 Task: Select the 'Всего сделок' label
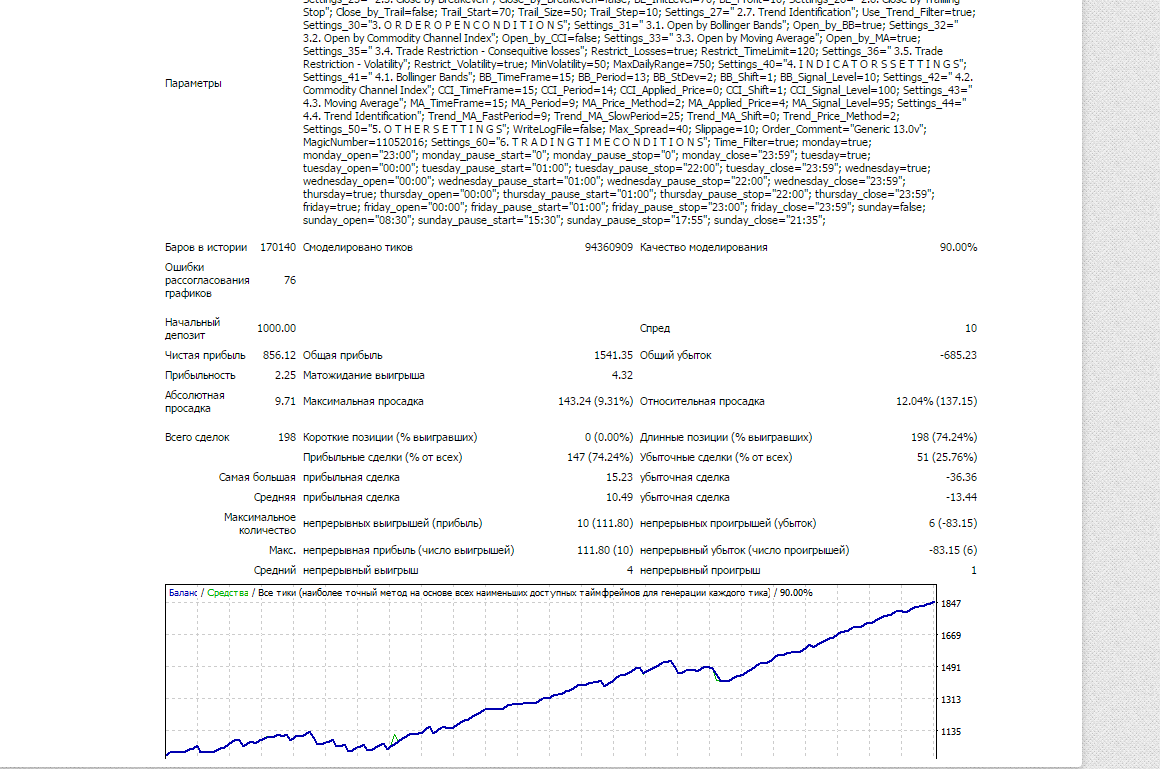point(197,437)
